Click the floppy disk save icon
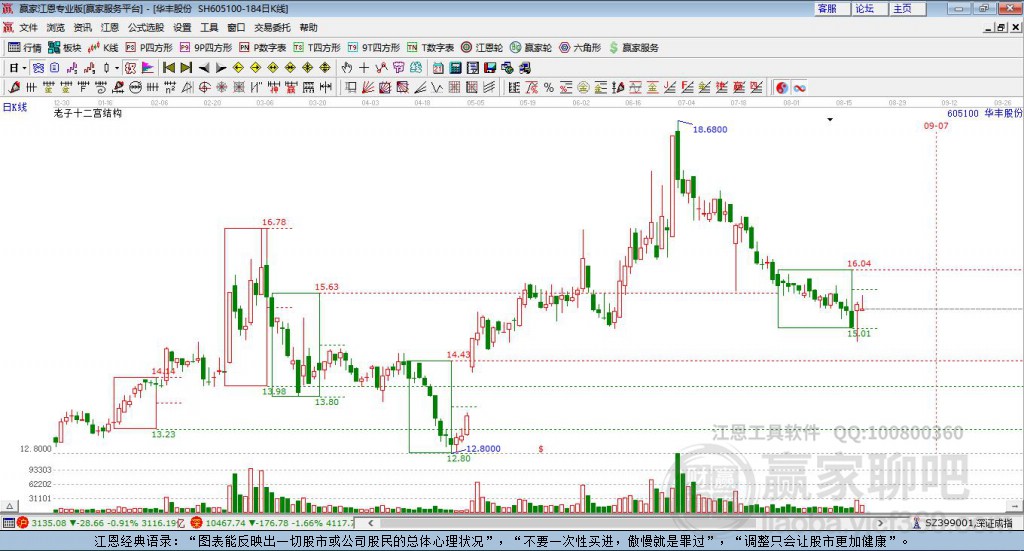Screen dimensions: 1024x551 pyautogui.click(x=490, y=68)
